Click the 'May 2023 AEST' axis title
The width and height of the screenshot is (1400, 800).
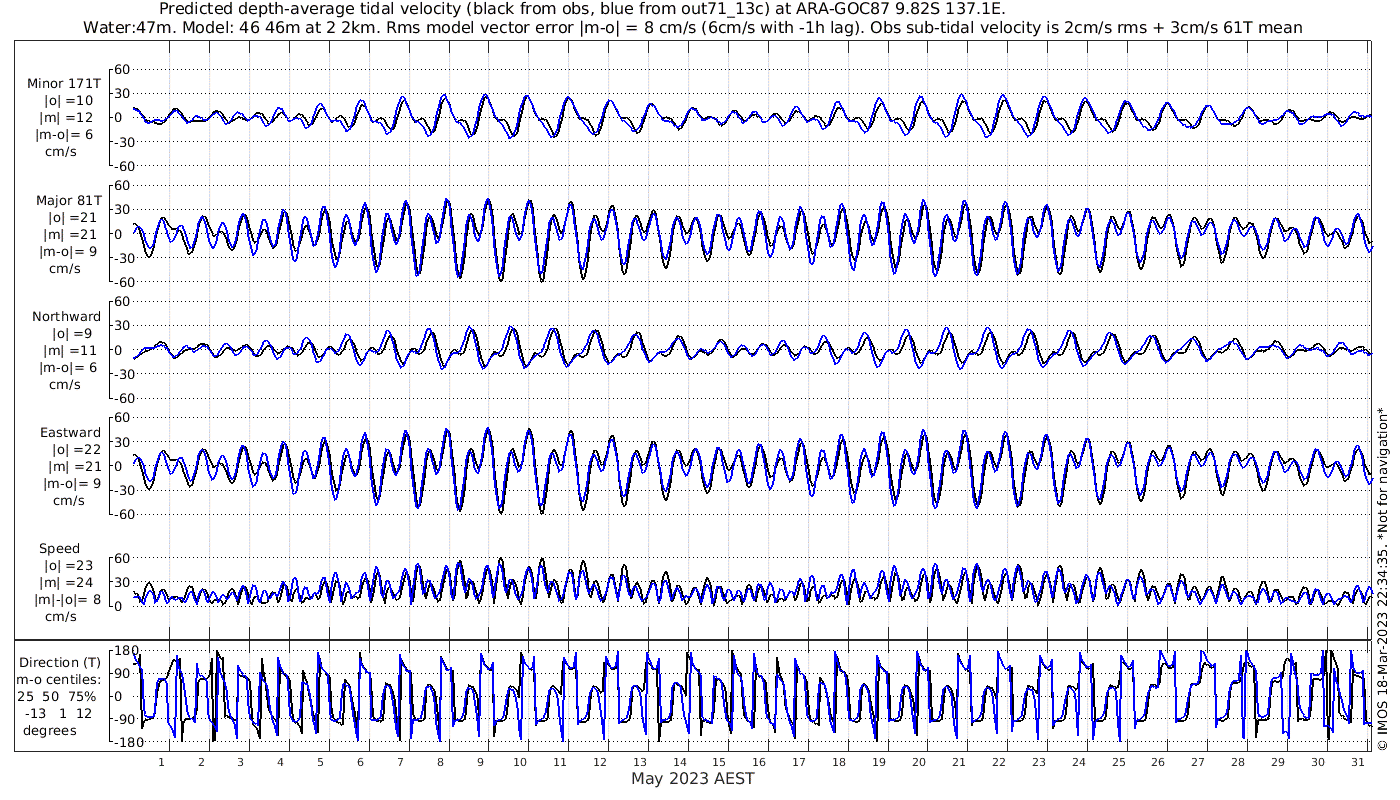pos(692,778)
